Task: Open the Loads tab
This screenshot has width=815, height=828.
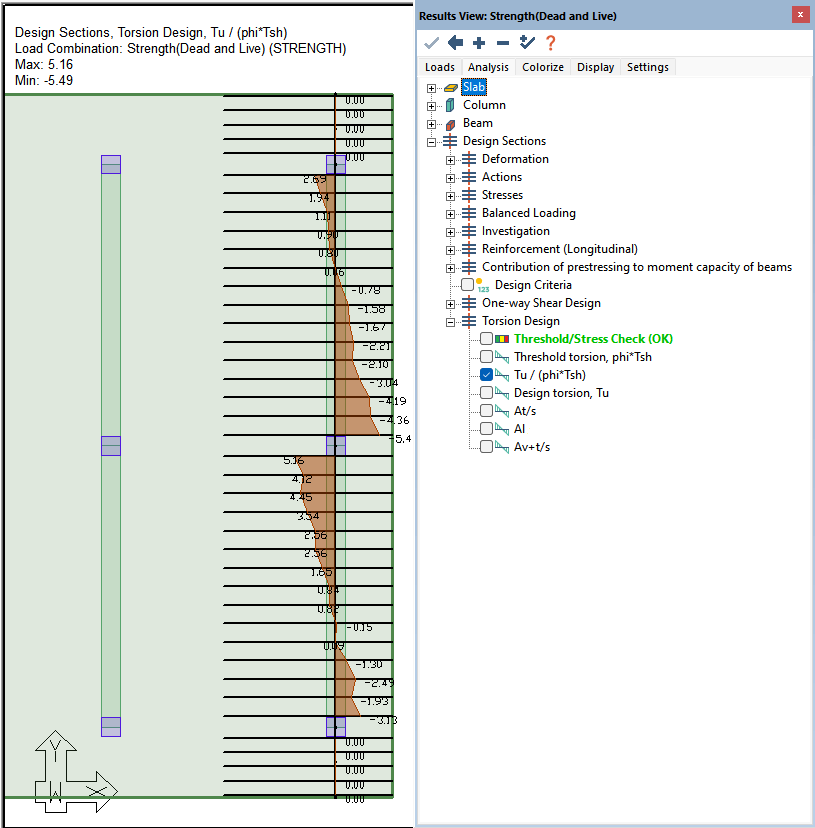Action: point(440,67)
